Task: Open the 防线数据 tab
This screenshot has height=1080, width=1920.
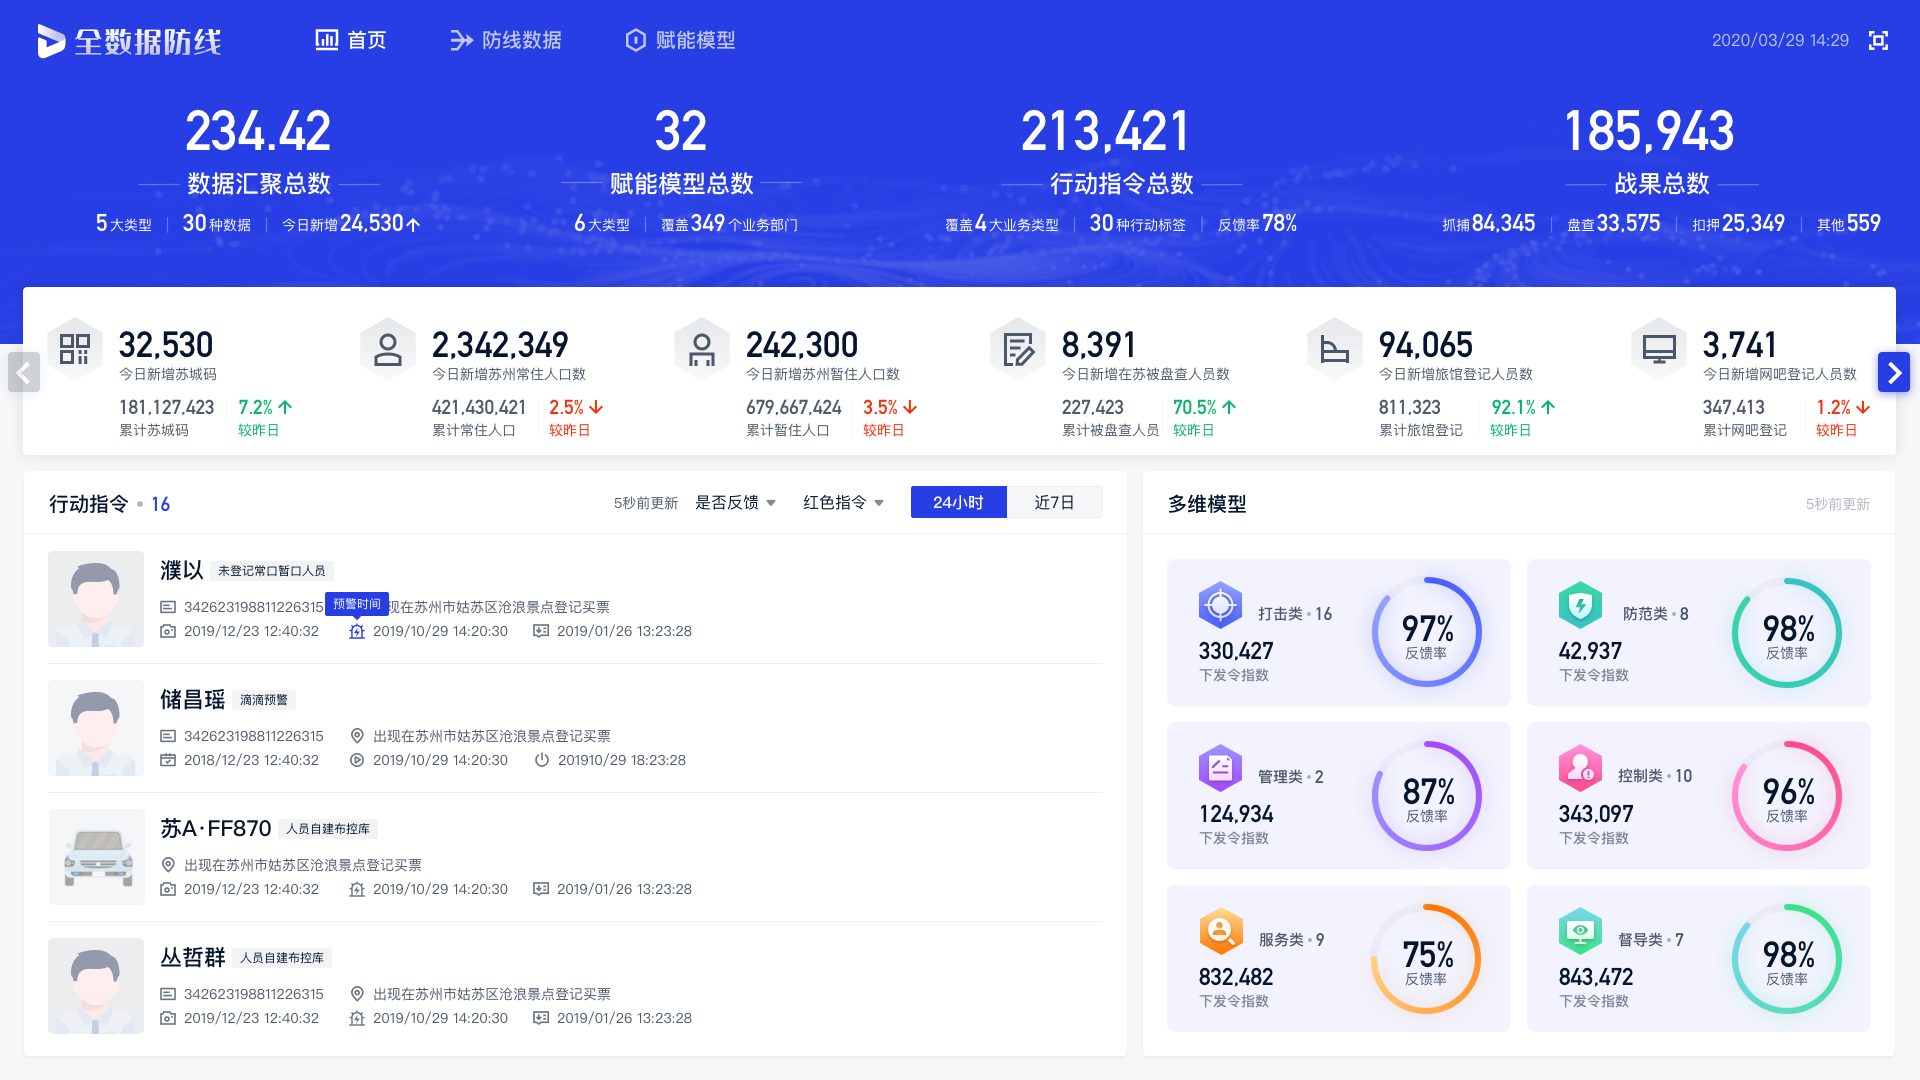Action: (506, 40)
